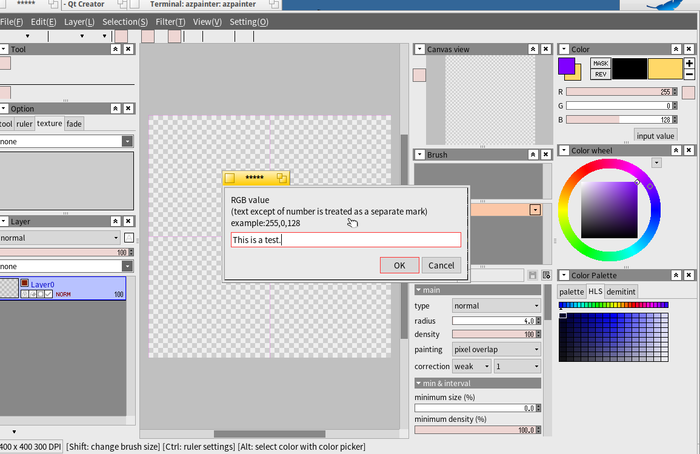Open the Color Palette panel title menu arrow
This screenshot has height=454, width=700.
[564, 275]
